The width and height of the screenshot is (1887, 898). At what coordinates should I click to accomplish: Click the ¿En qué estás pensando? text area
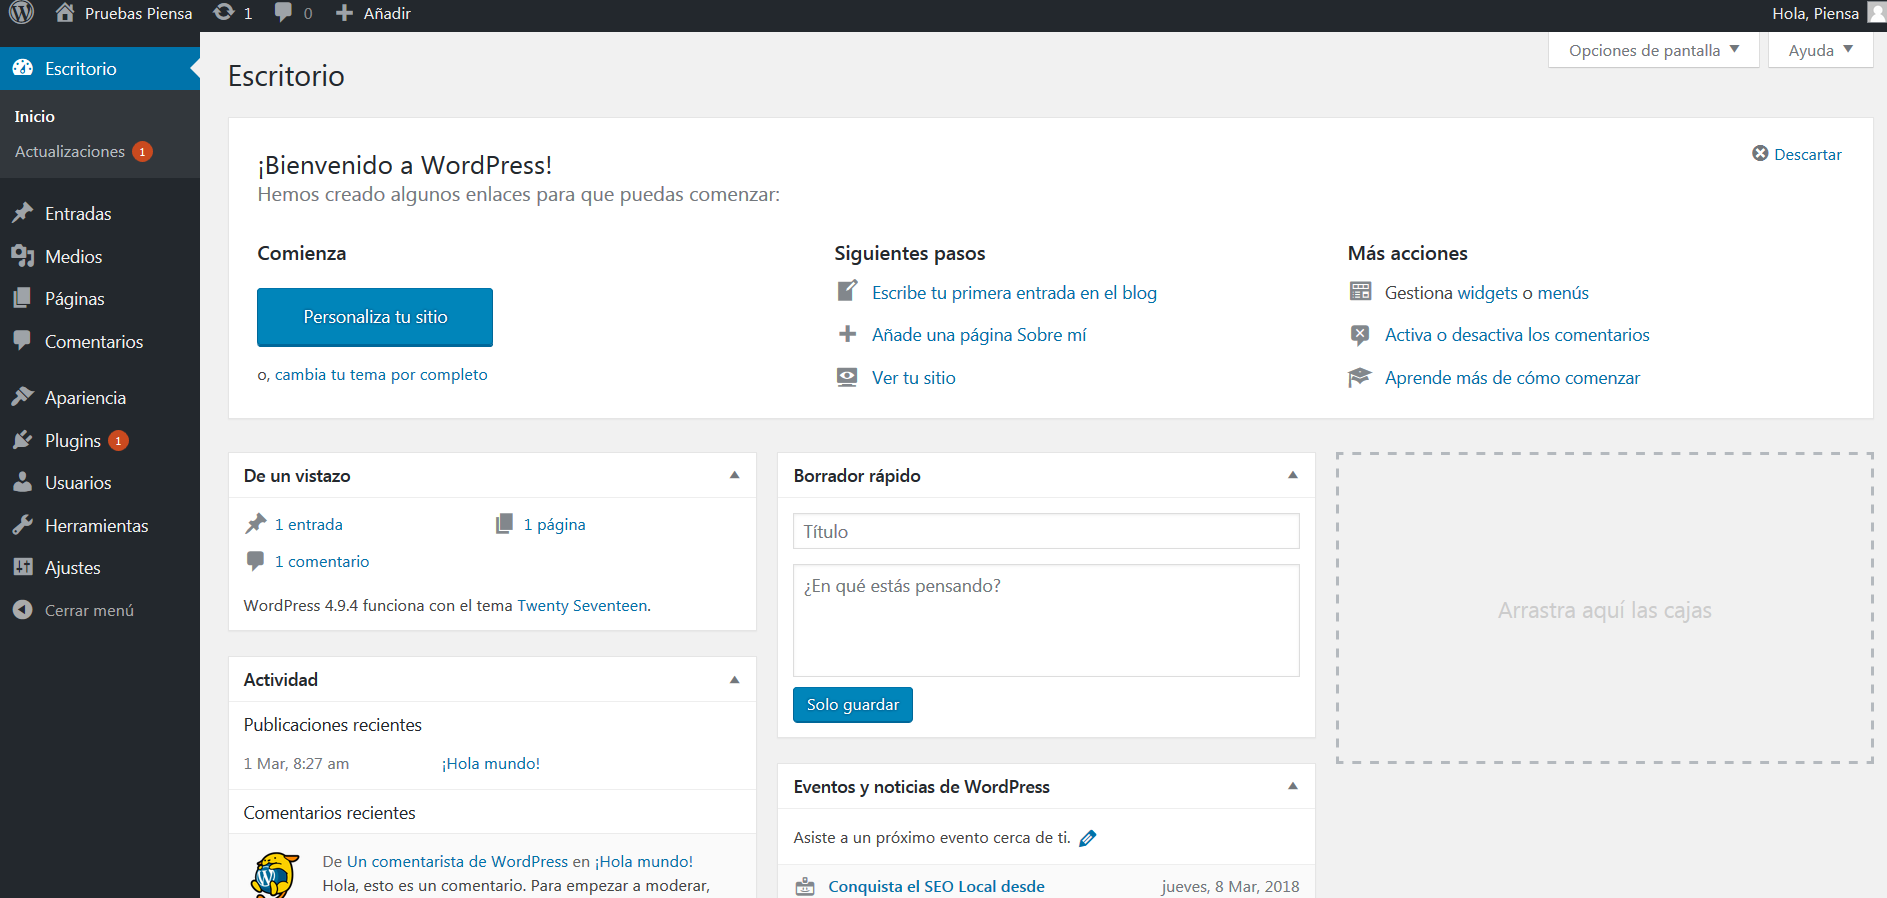[x=1046, y=620]
